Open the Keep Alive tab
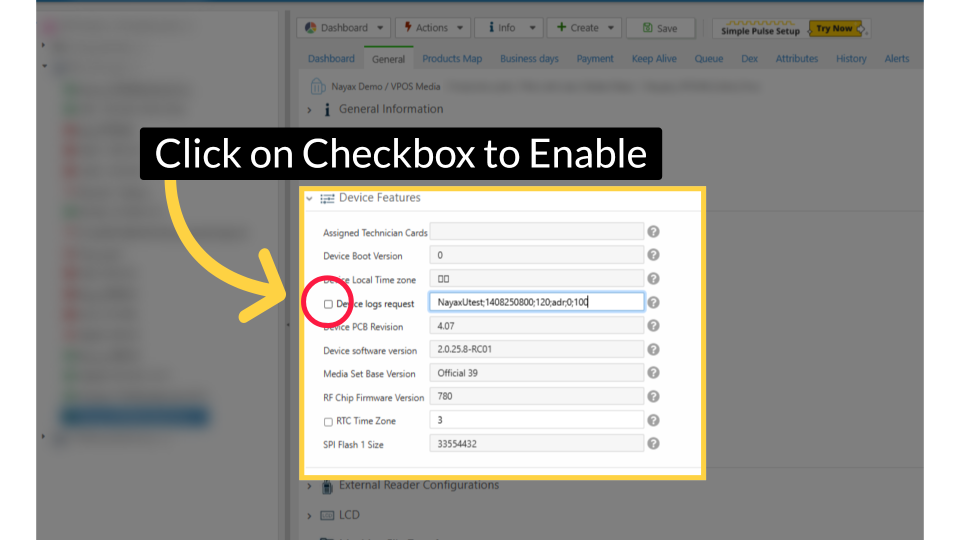Image resolution: width=960 pixels, height=540 pixels. pyautogui.click(x=656, y=59)
